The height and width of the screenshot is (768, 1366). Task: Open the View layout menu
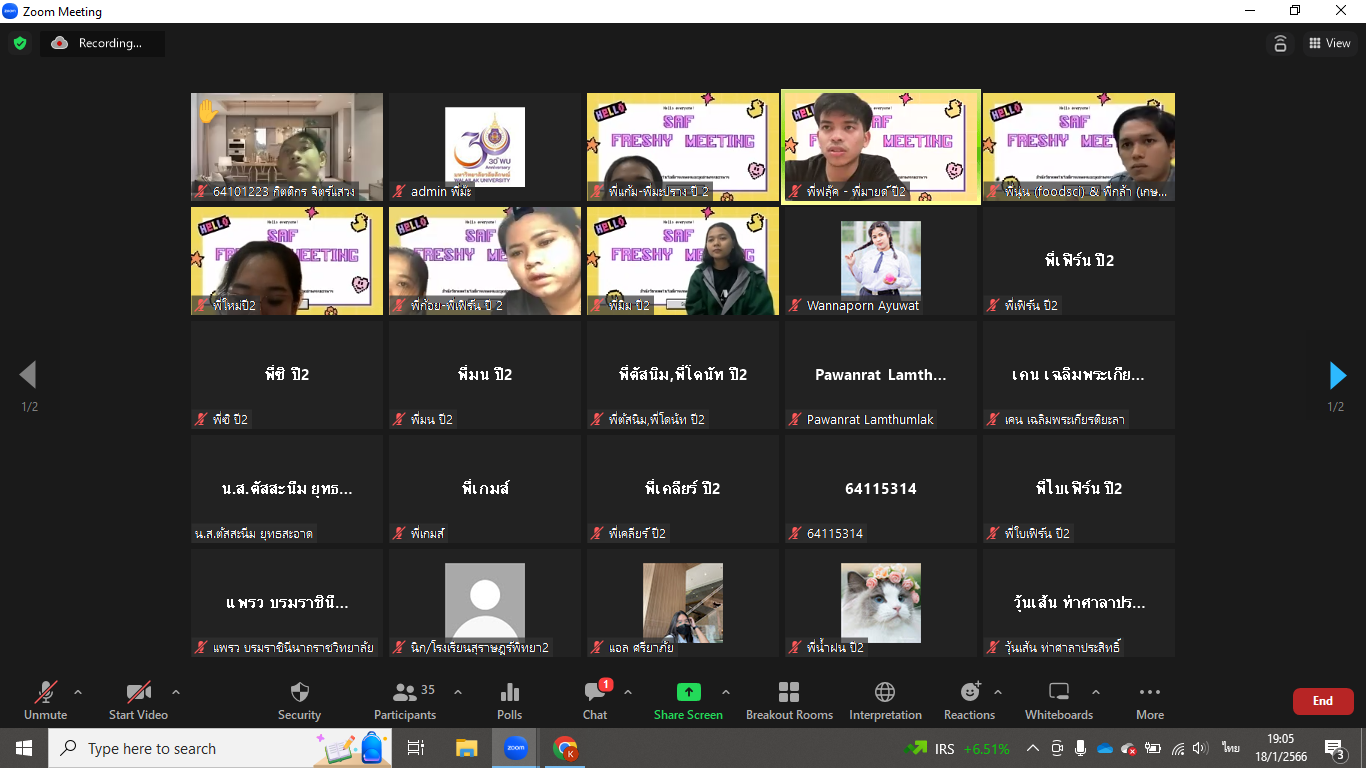(x=1329, y=43)
